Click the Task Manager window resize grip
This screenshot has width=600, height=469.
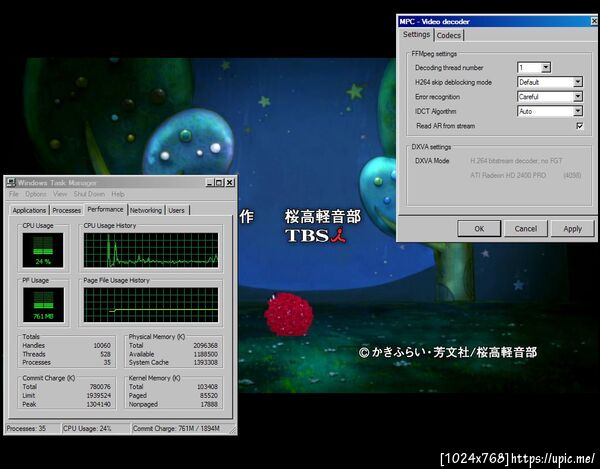(x=232, y=430)
